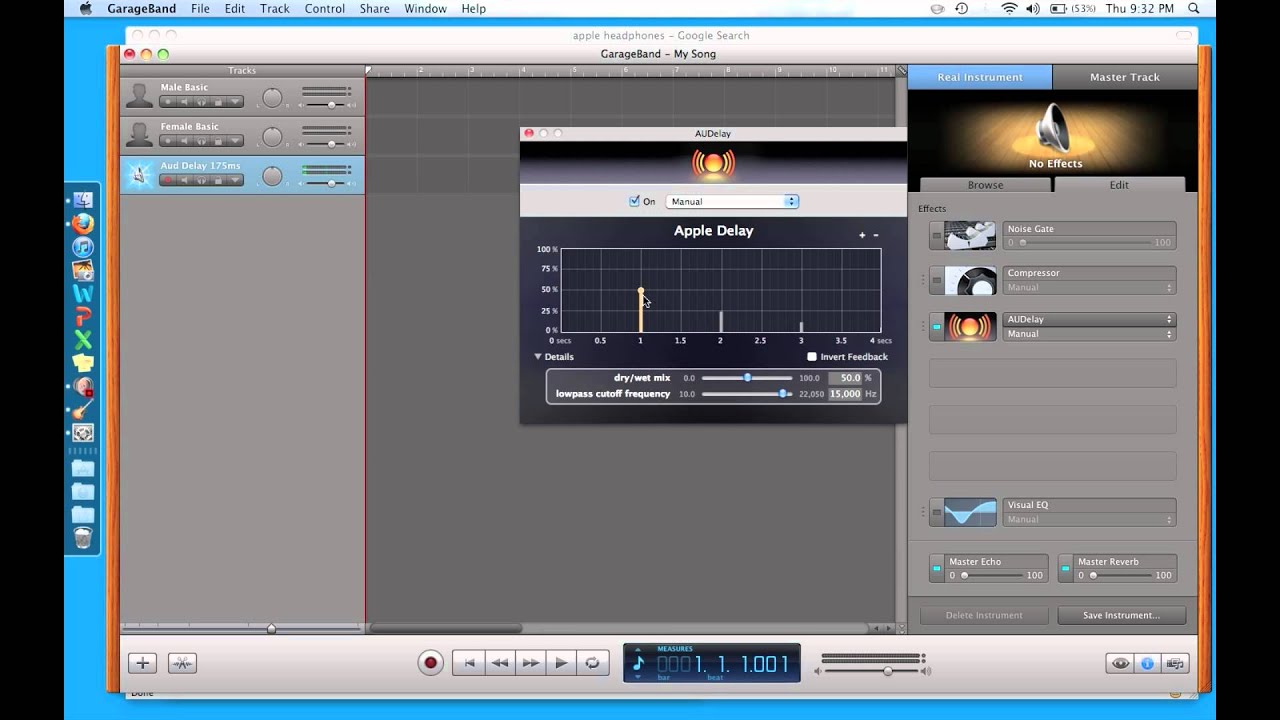Mute the Female Basic track
This screenshot has width=1280, height=720.
185,141
